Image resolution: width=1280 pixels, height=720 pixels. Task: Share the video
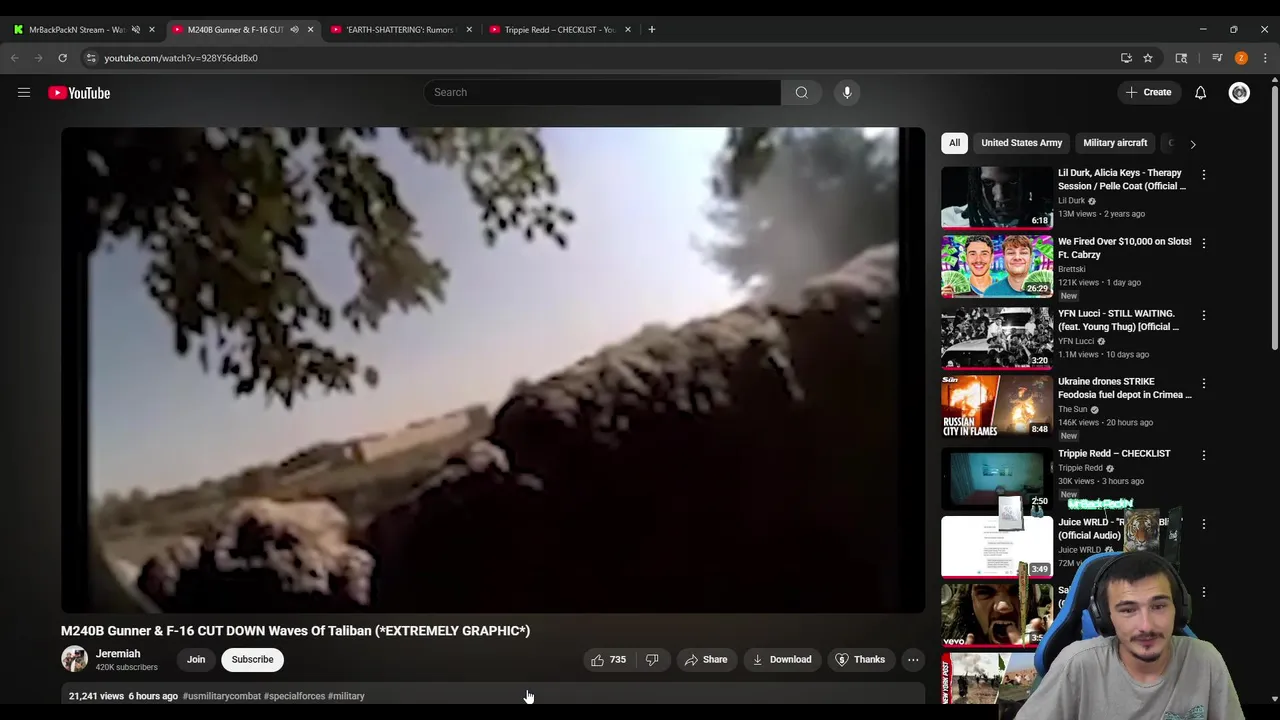point(705,660)
